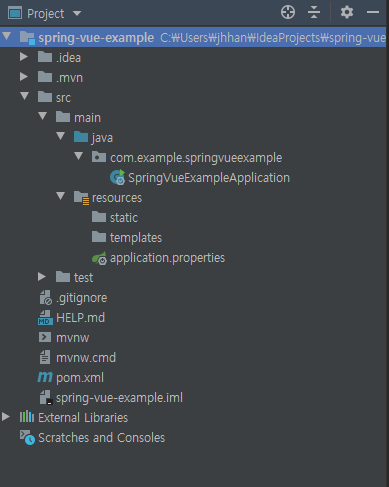Select the resources label
389x487 pixels.
point(117,198)
